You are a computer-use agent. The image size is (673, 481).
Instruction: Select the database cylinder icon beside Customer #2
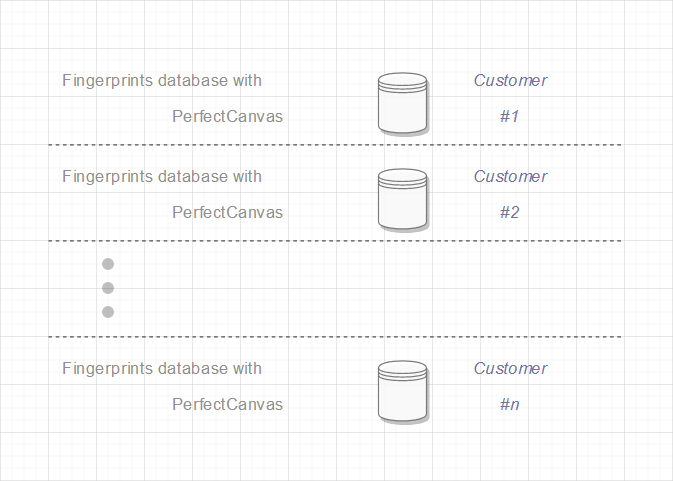403,198
